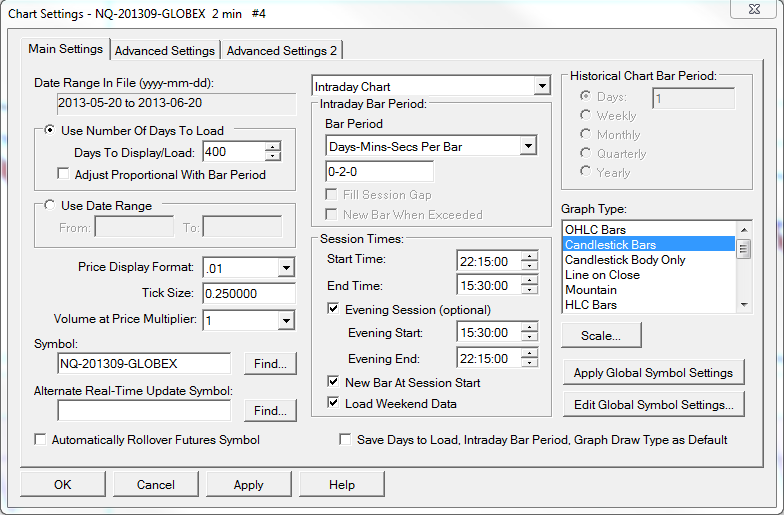Image resolution: width=784 pixels, height=515 pixels.
Task: Decrease Days To Display/Load value
Action: [x=273, y=156]
